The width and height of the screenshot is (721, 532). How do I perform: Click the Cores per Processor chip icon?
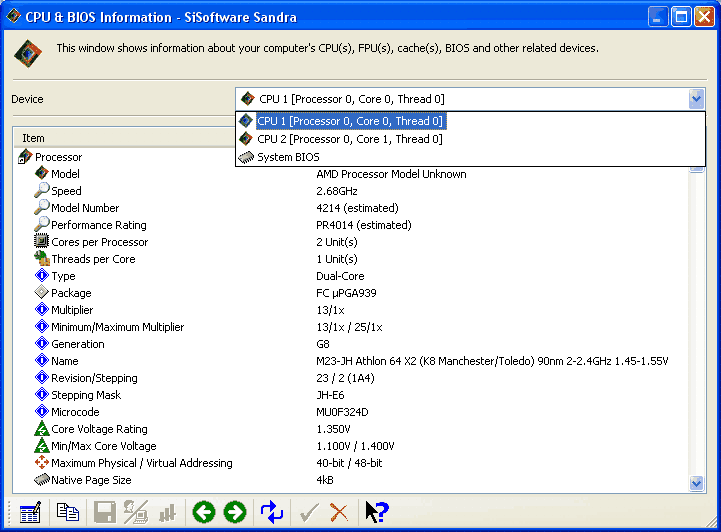point(41,241)
